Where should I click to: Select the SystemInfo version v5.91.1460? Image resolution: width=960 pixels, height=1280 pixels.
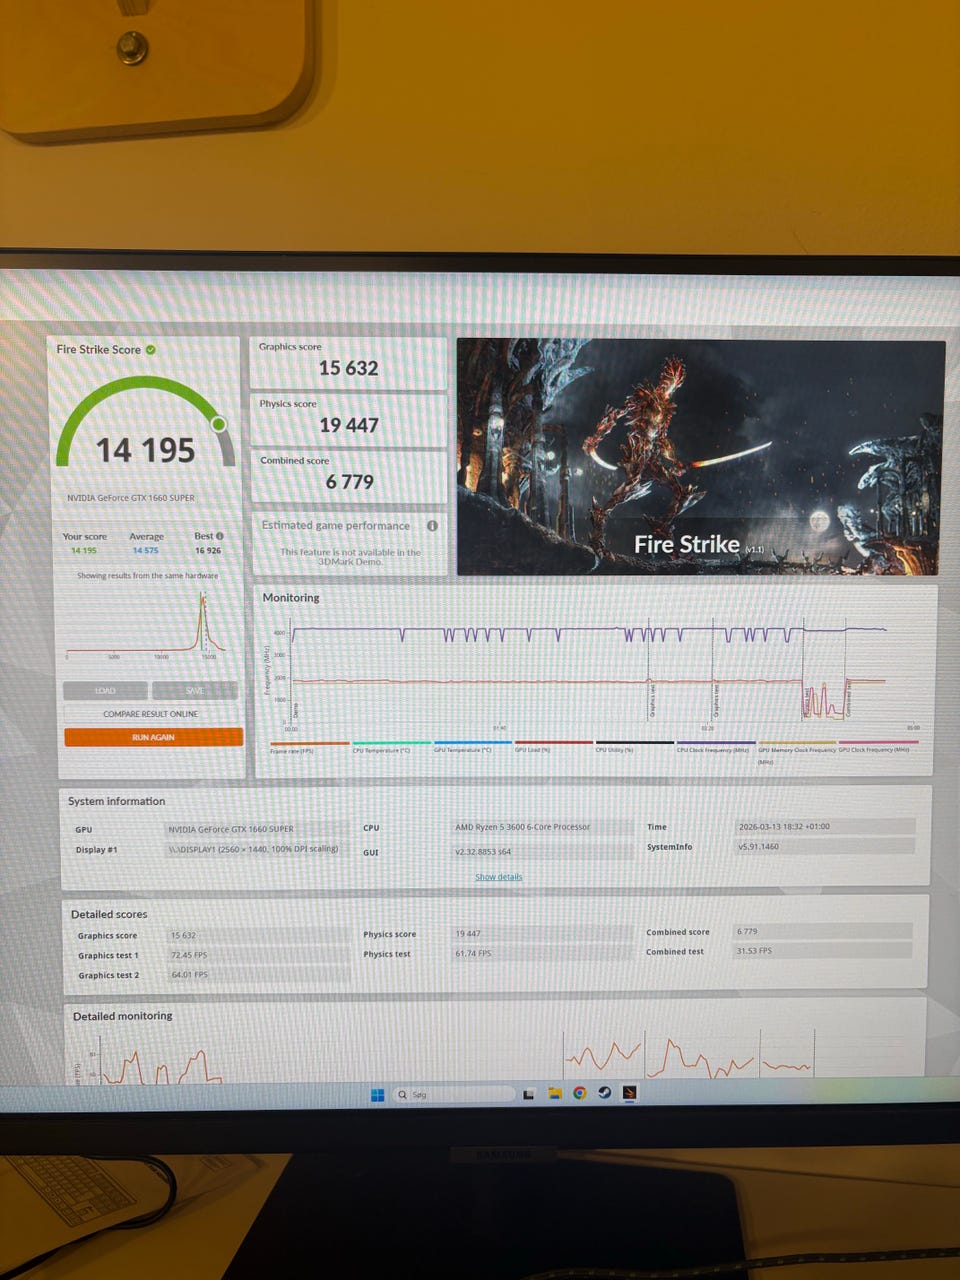click(x=825, y=846)
